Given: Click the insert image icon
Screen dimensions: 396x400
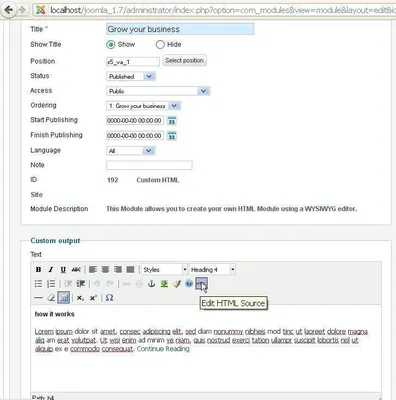Looking at the screenshot, I should [164, 284].
